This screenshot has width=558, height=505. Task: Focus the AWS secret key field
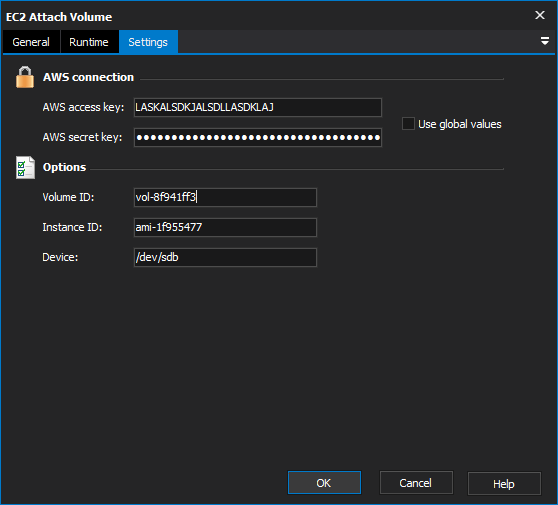[x=258, y=137]
